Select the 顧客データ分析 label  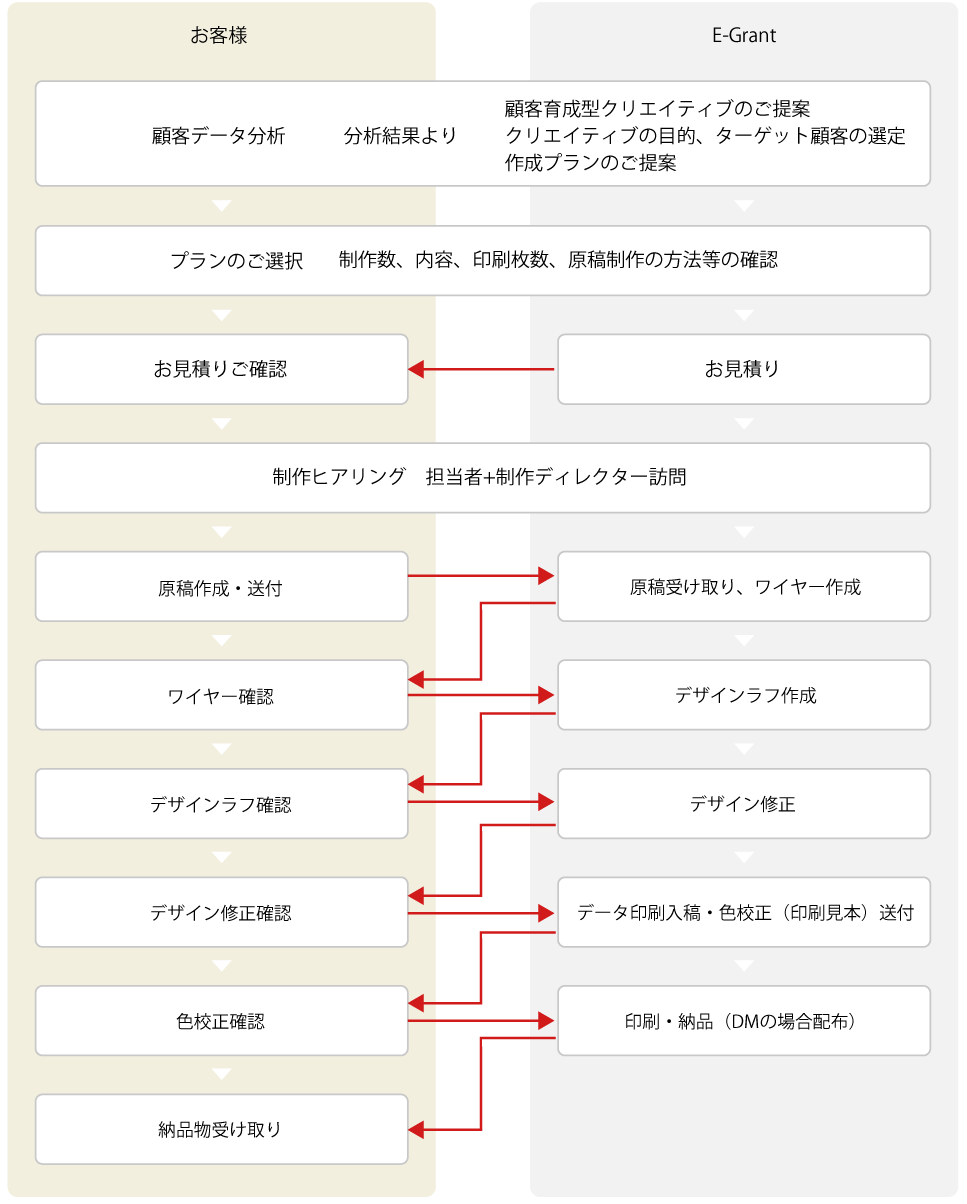(x=219, y=136)
